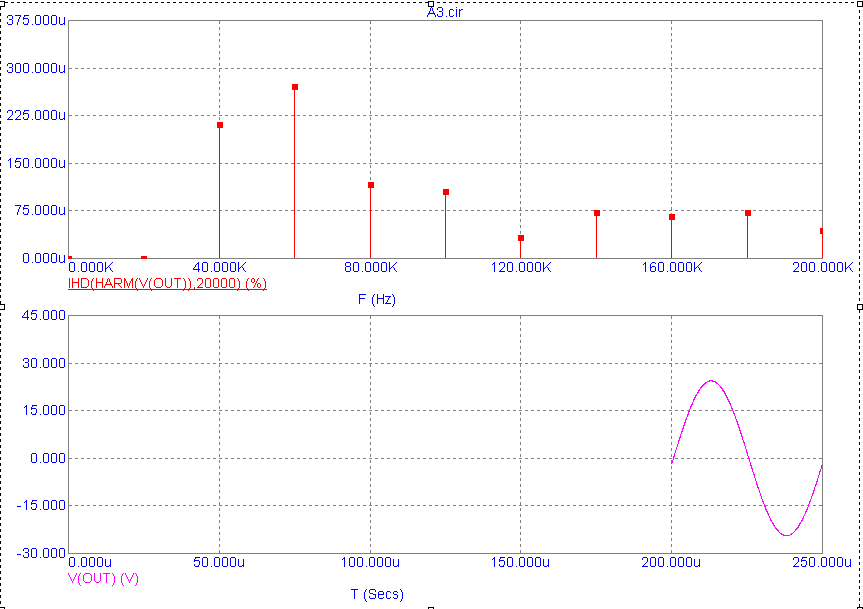Click the T (Secs) axis label
863x609 pixels.
pos(377,594)
